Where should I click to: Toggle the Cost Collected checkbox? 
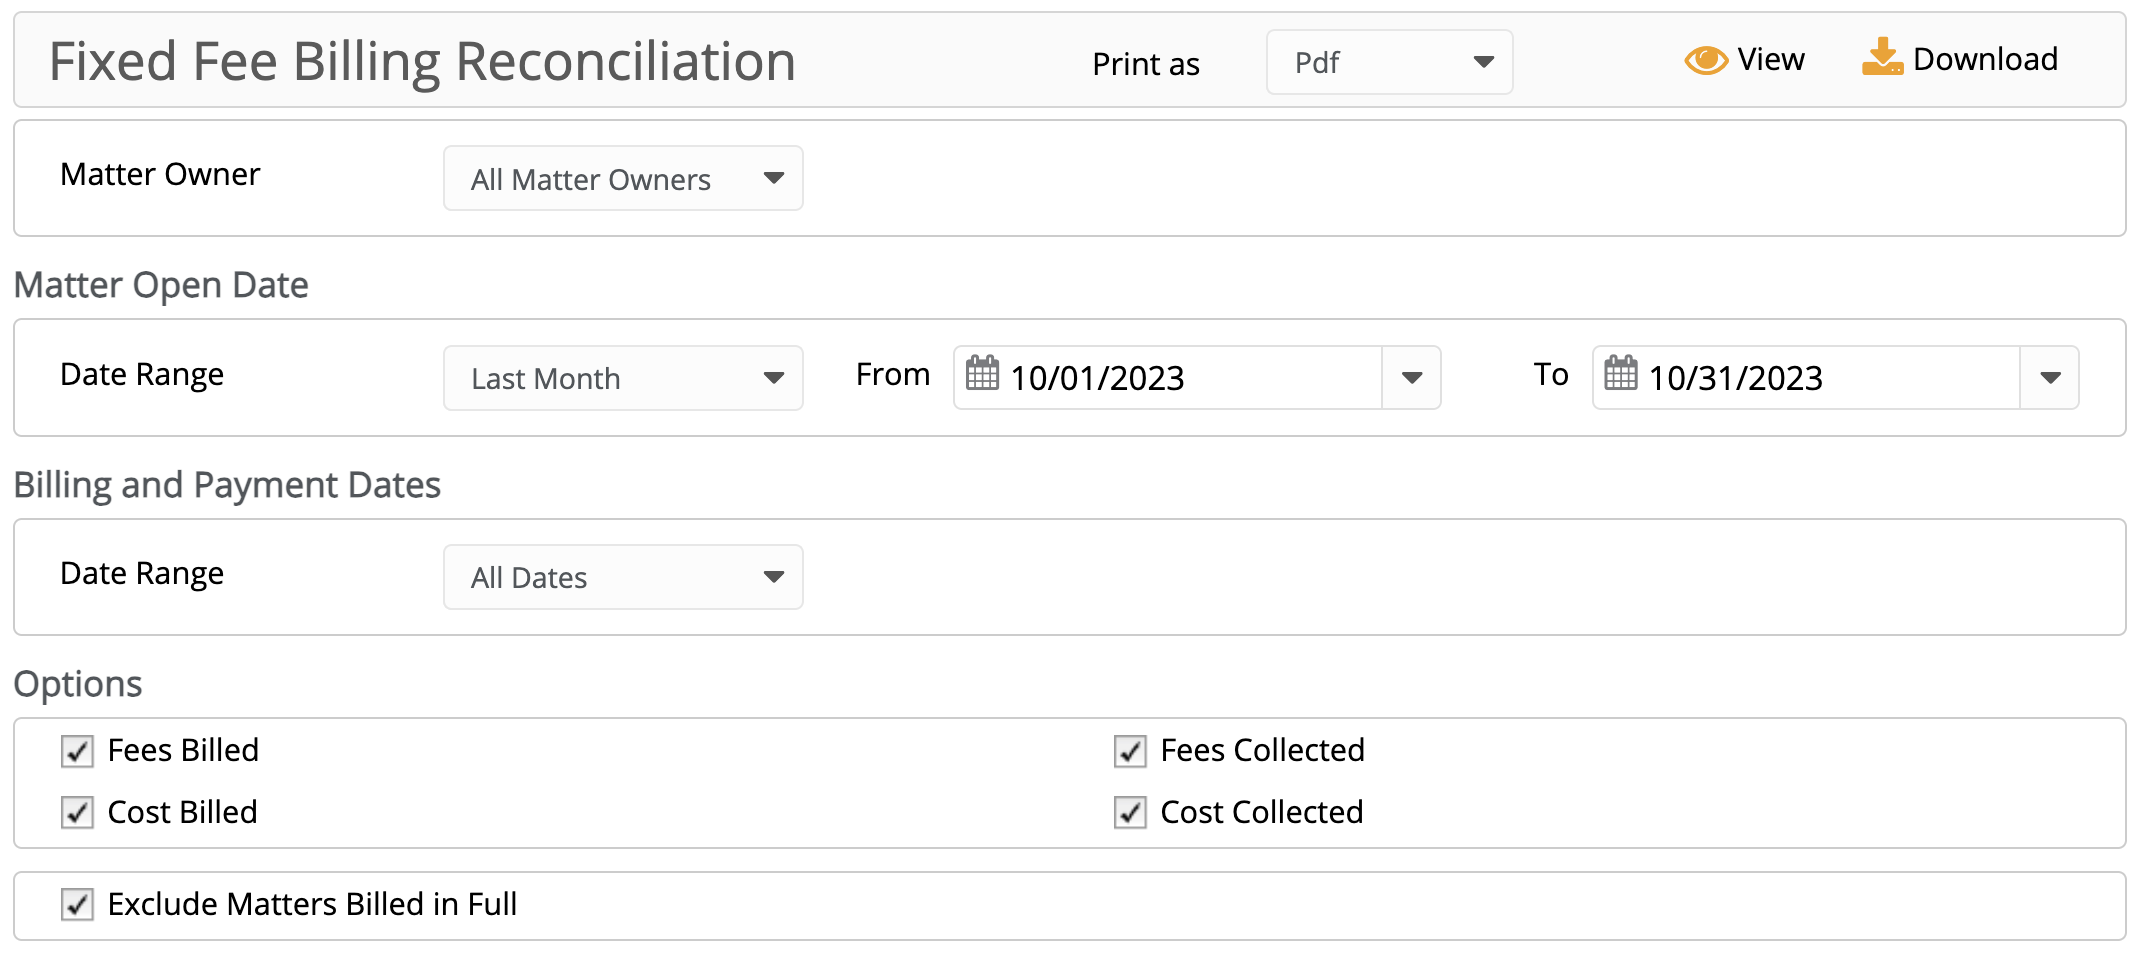coord(1130,812)
